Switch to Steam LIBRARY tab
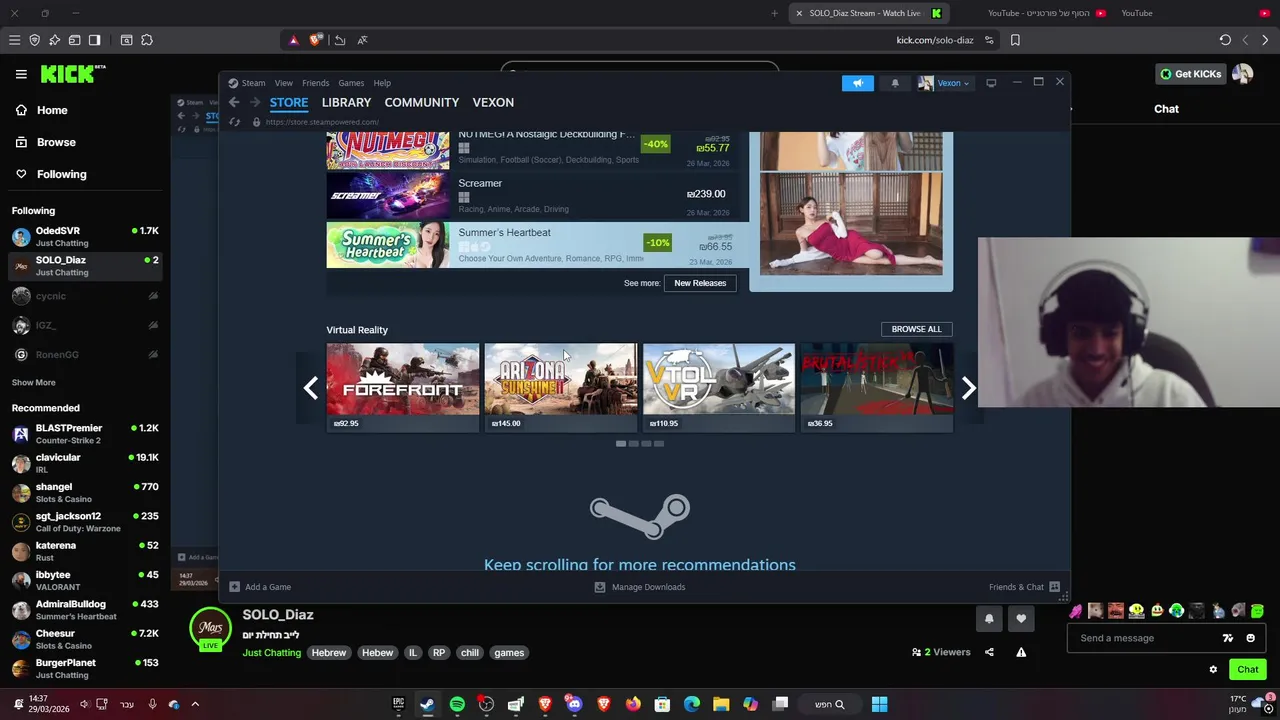 pos(346,102)
